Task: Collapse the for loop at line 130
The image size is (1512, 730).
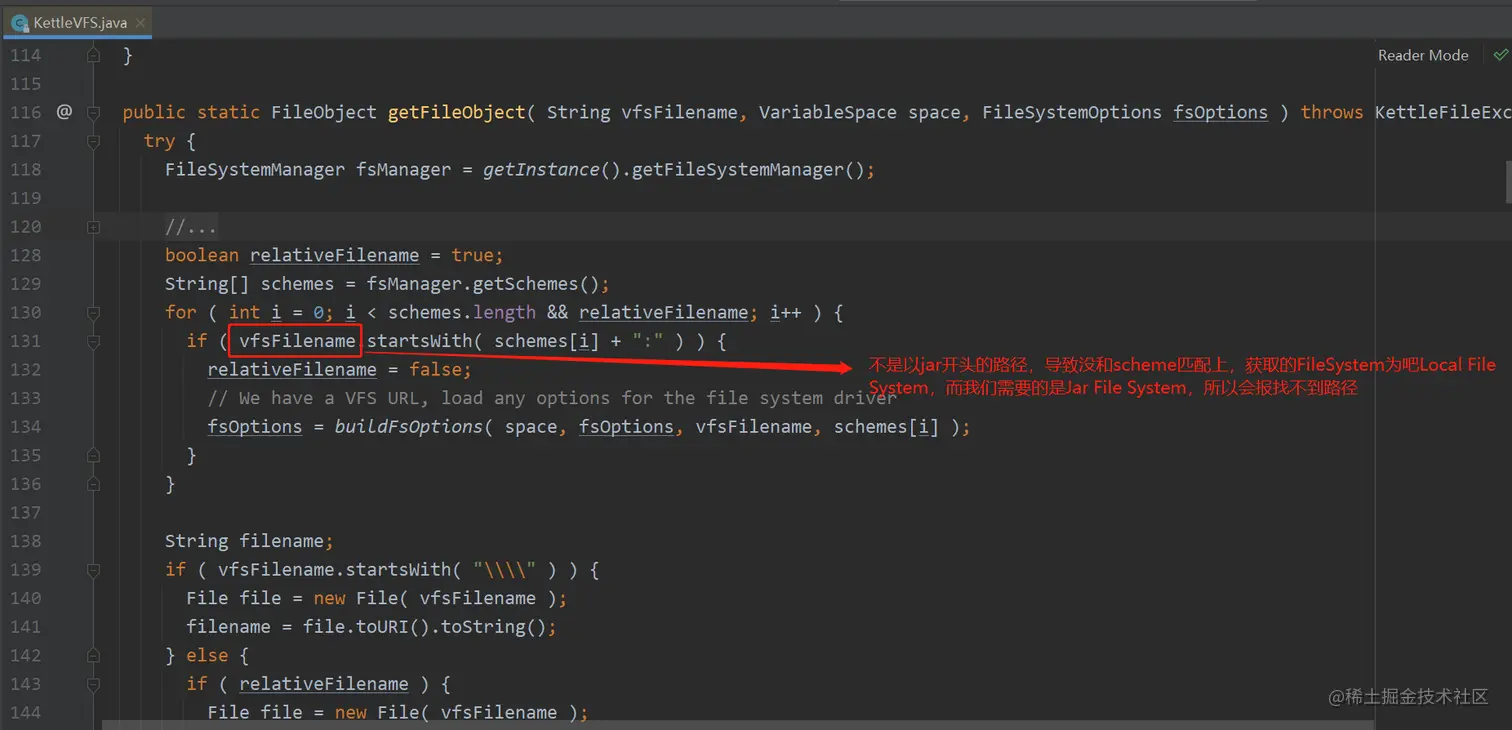Action: [x=93, y=312]
